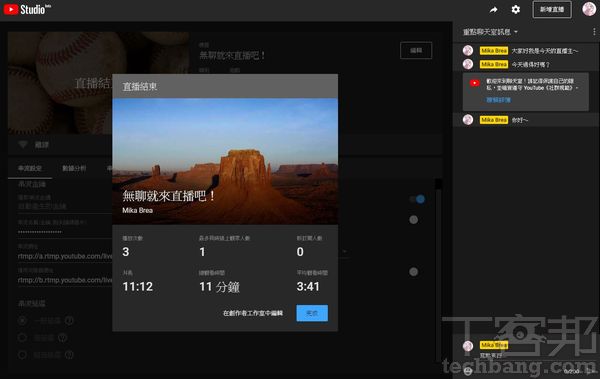Select the second tab under the preview

pos(74,168)
